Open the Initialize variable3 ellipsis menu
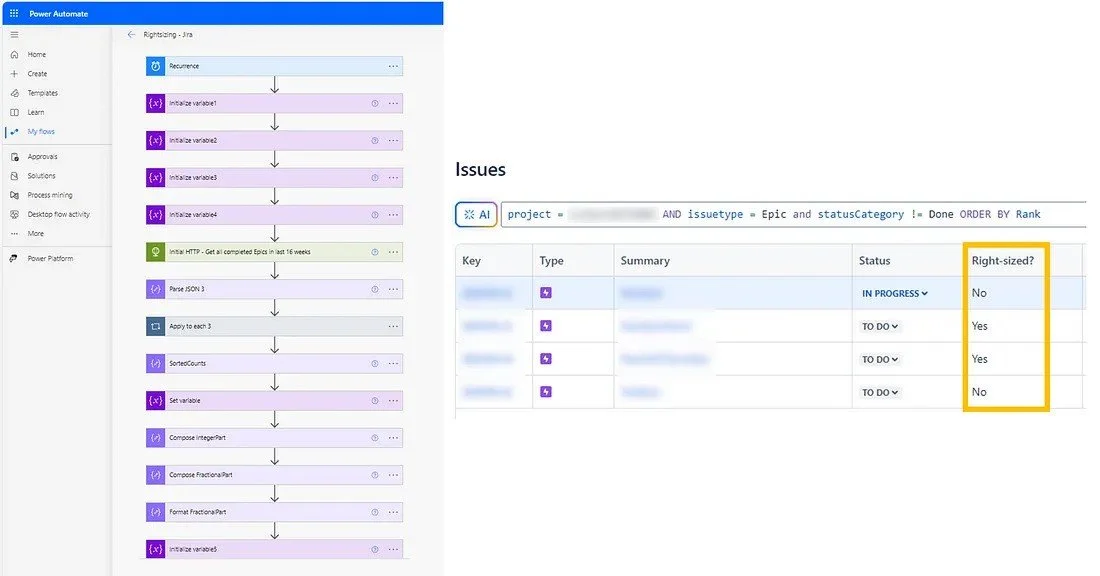The image size is (1100, 576). click(x=394, y=178)
